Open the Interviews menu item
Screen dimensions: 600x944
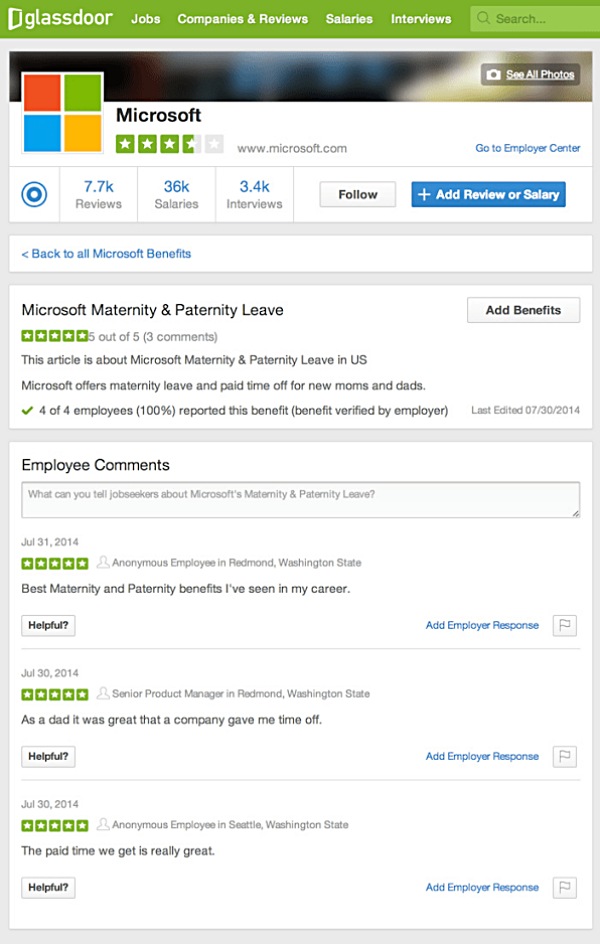point(421,18)
